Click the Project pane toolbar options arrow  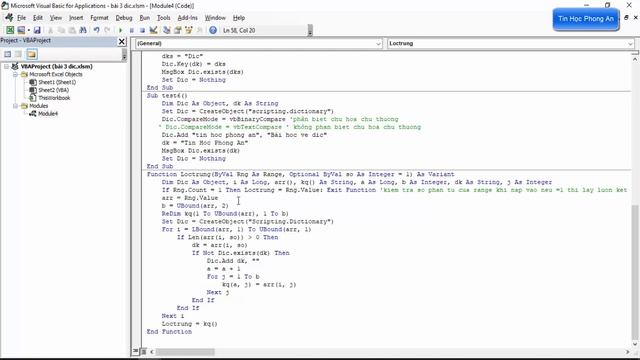pos(124,55)
